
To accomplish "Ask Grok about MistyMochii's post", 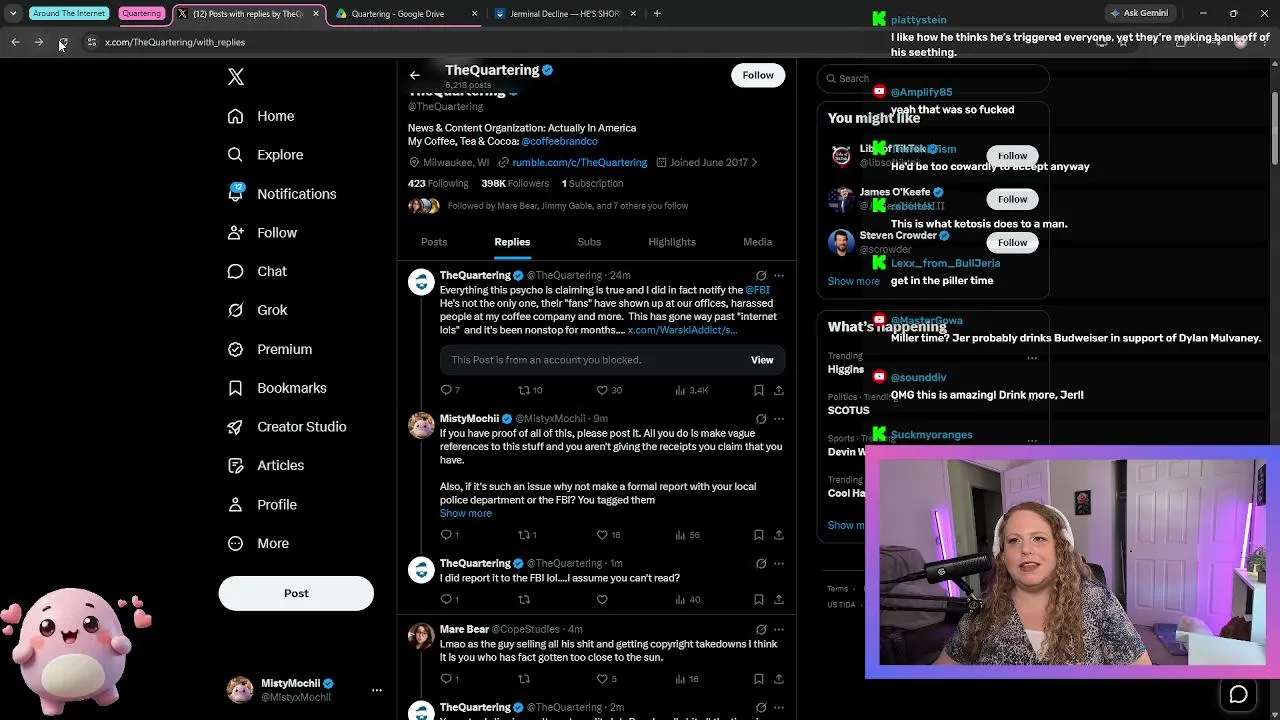I will [761, 419].
